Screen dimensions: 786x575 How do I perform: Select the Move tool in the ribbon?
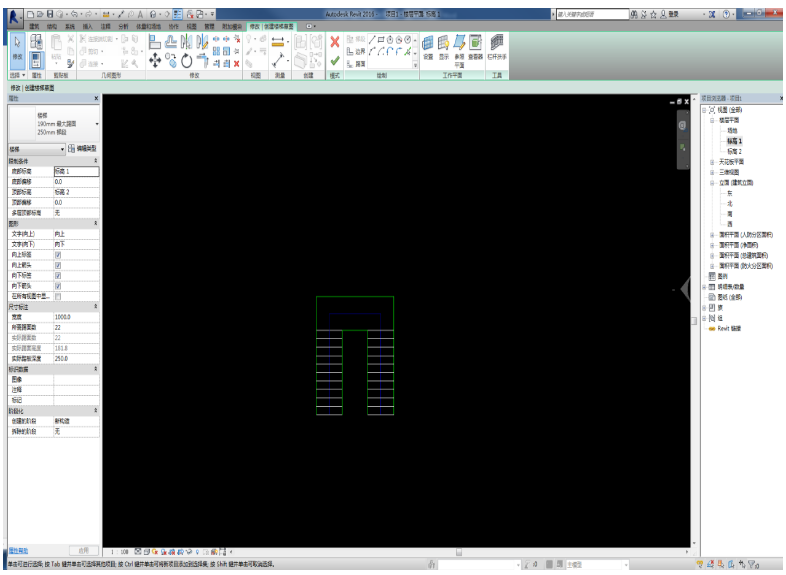click(x=153, y=59)
